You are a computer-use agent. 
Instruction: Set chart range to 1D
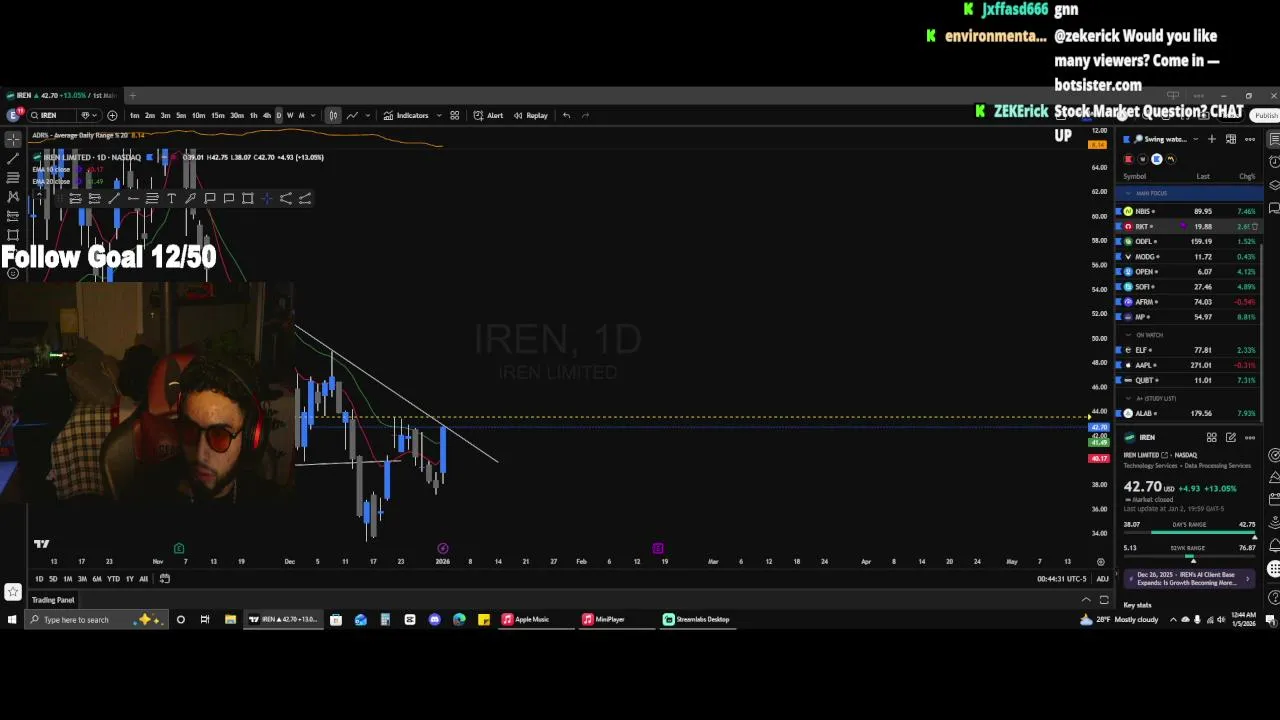click(39, 579)
